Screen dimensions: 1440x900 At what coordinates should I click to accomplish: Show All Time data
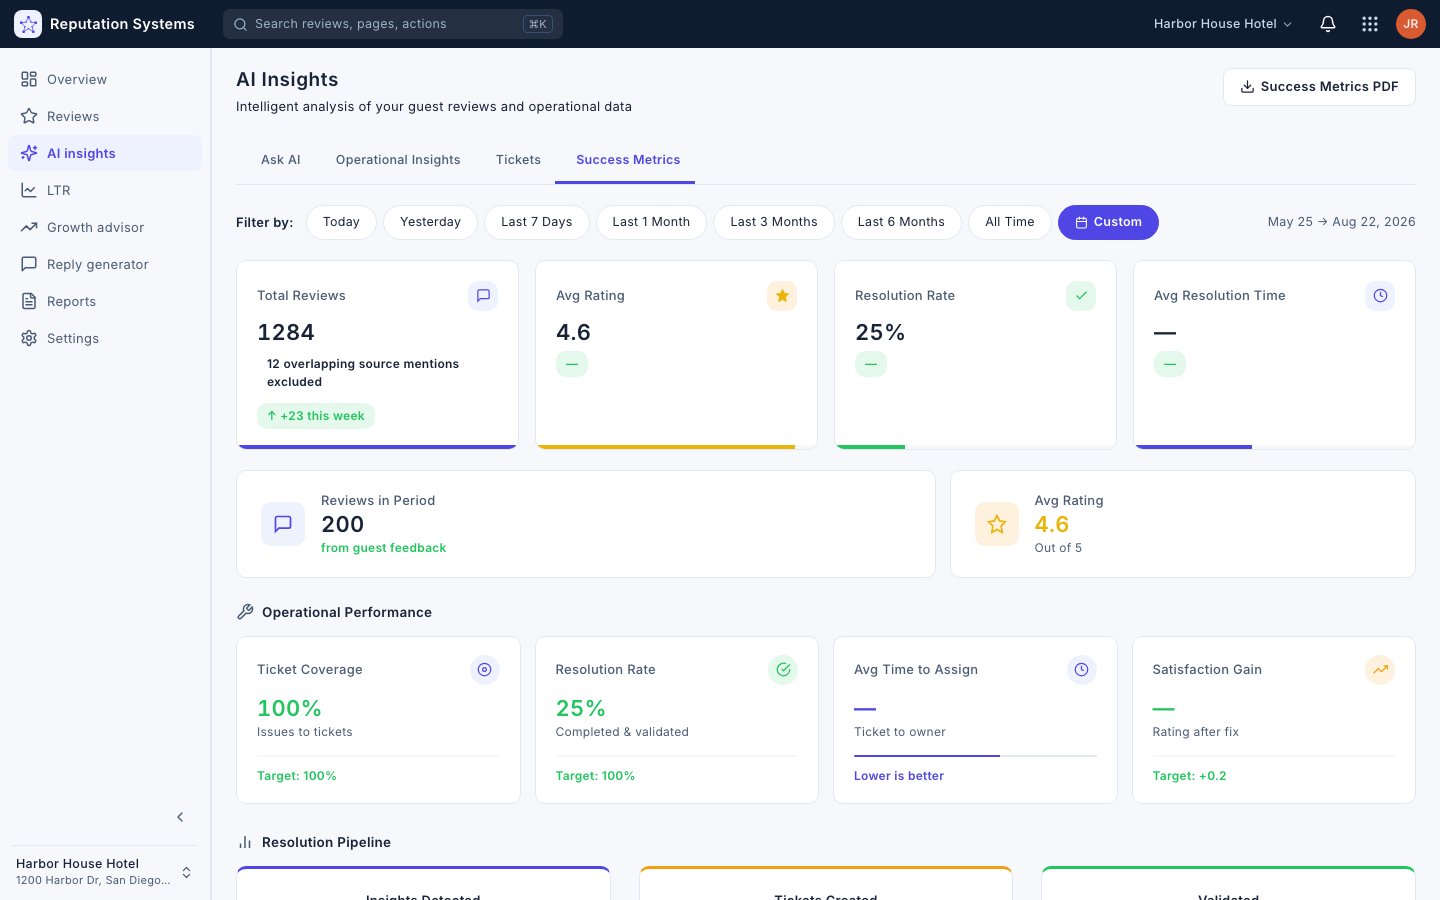point(1010,222)
